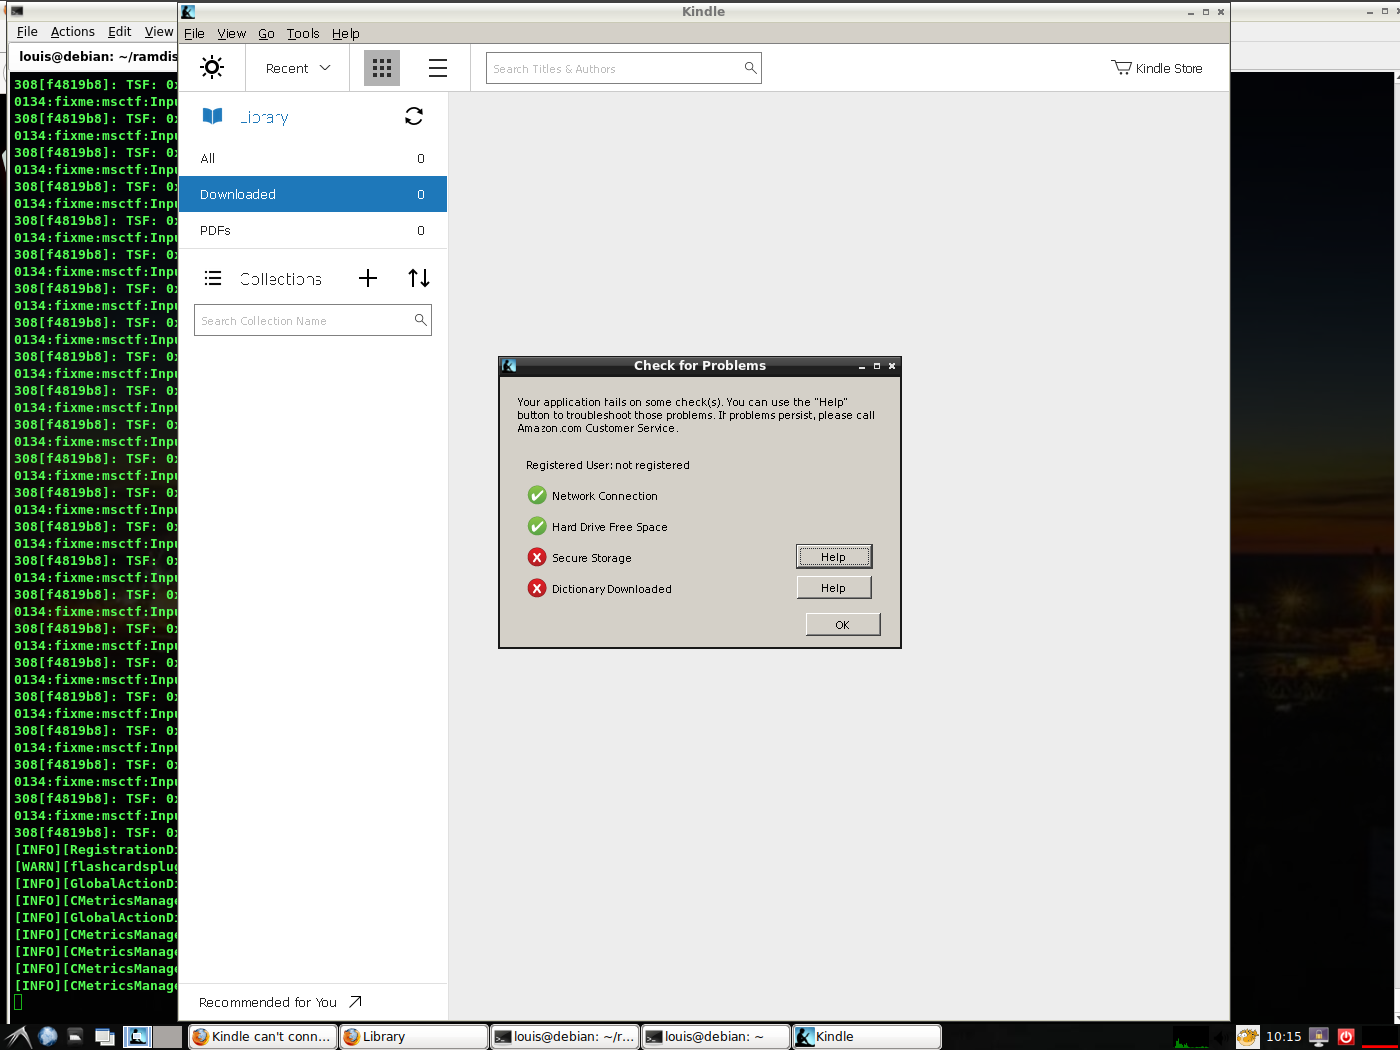Add a new collection with plus icon

point(368,278)
